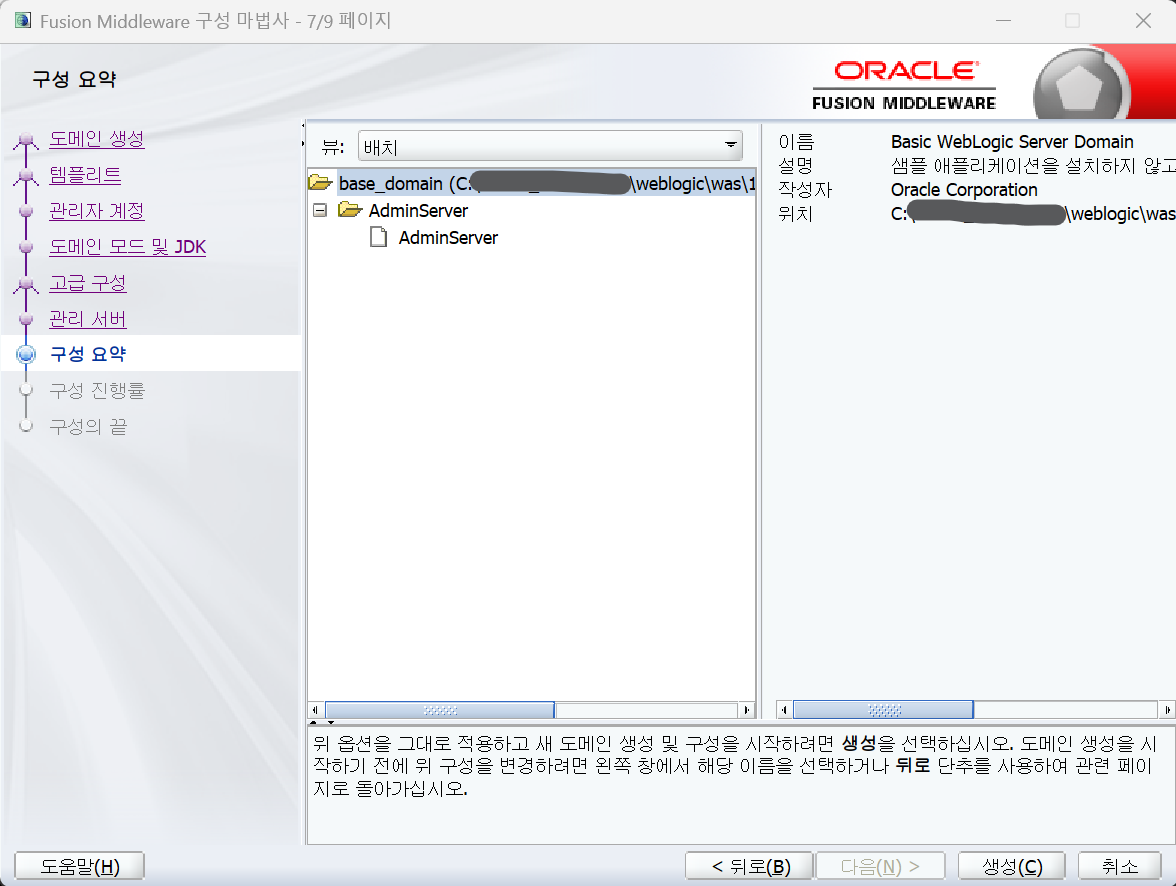Click the 템플리트 step marker icon
1176x886 pixels.
(x=26, y=176)
